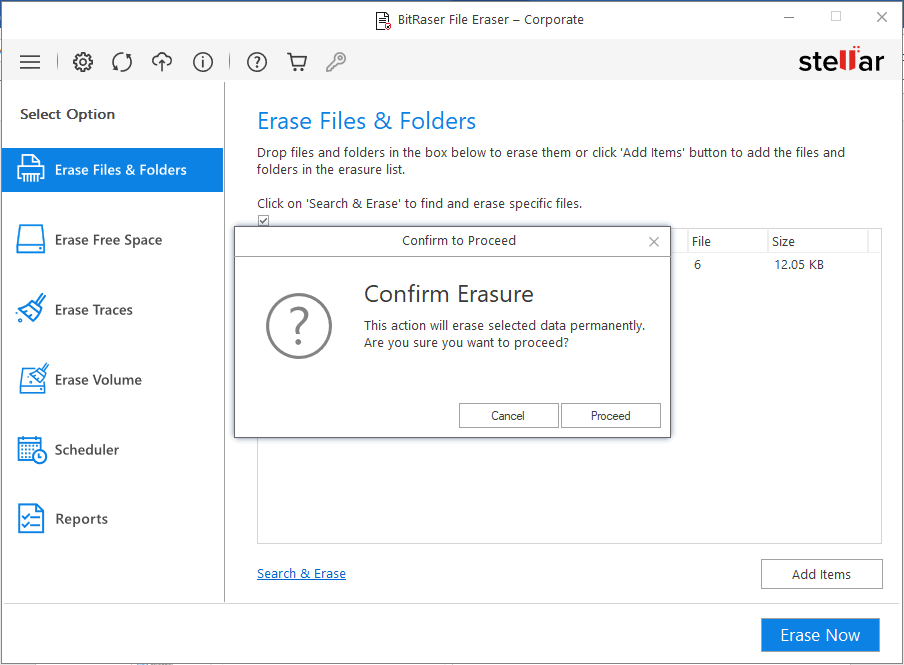Click the drive icon beside Erase Free Space
Viewport: 904px width, 665px height.
click(31, 239)
